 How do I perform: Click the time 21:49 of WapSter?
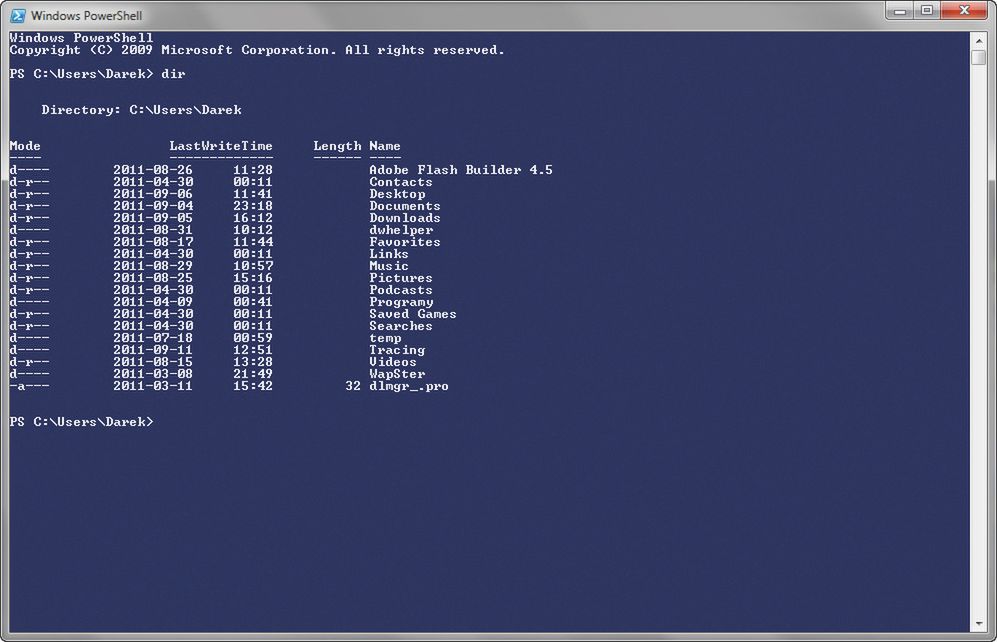pyautogui.click(x=252, y=374)
